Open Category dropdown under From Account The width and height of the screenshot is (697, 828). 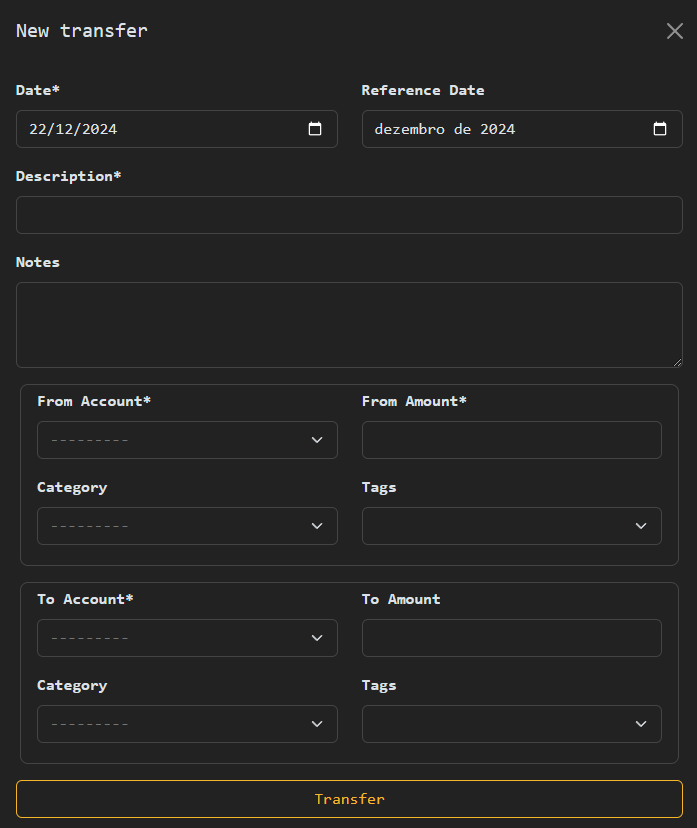click(187, 526)
